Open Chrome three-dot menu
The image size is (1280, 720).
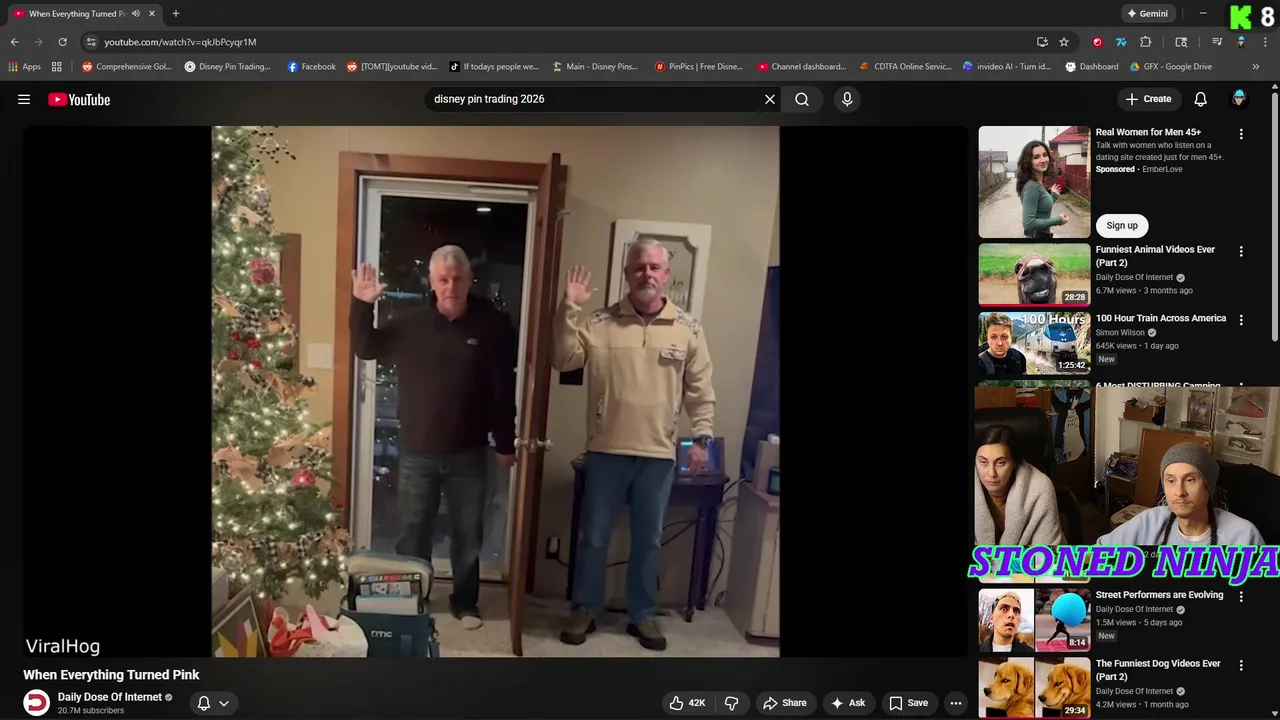pos(1265,42)
